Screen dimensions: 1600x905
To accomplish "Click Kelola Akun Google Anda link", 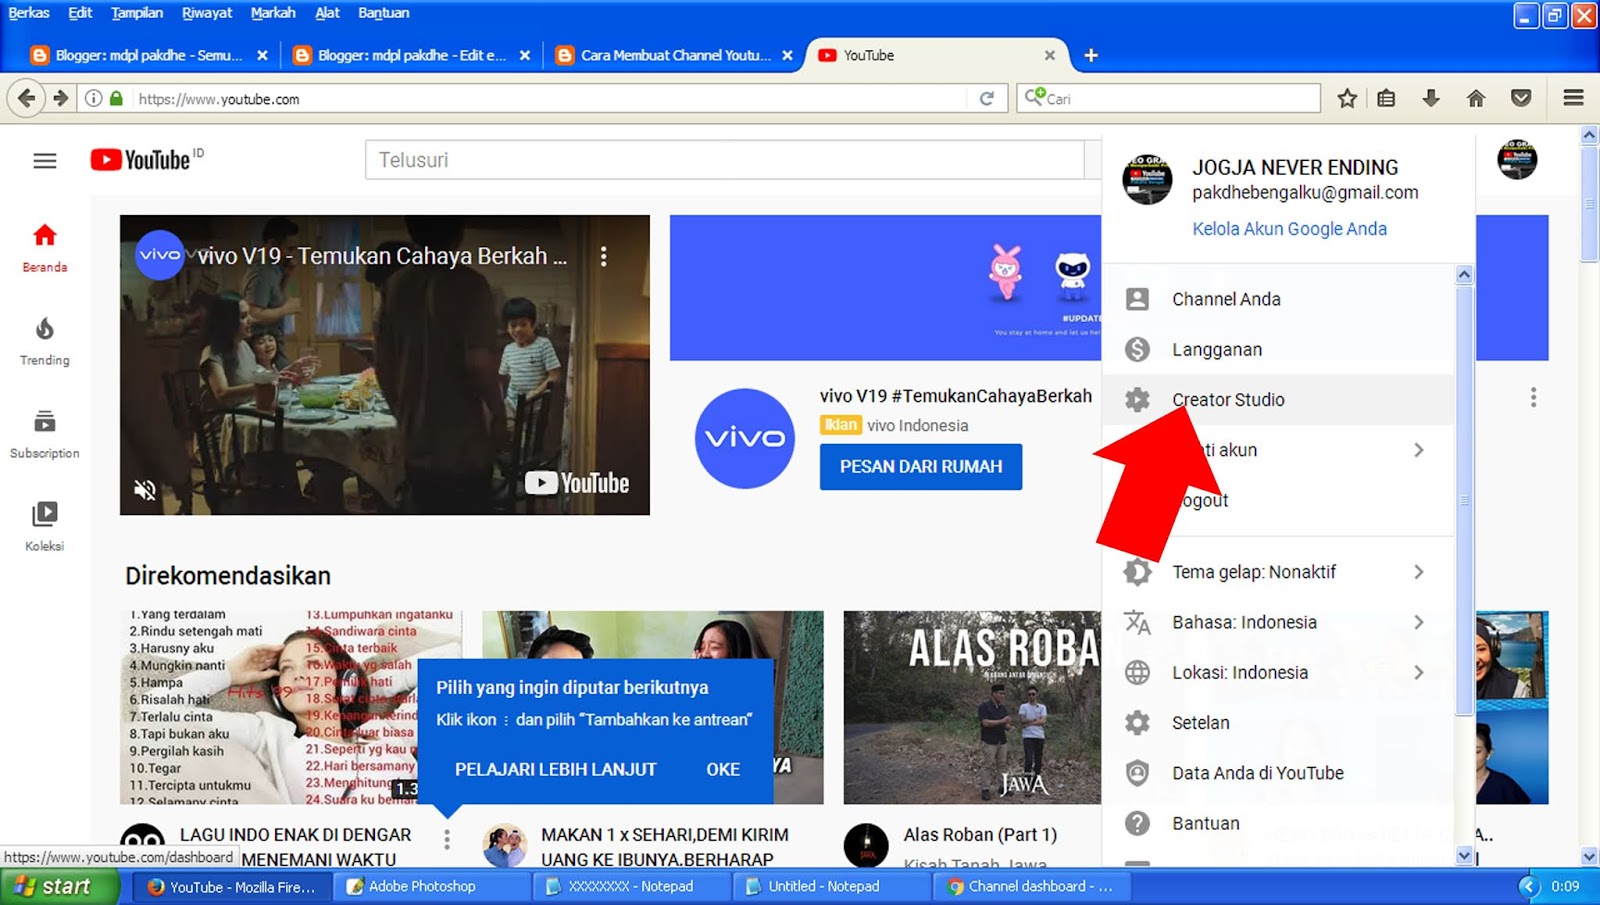I will (x=1289, y=229).
